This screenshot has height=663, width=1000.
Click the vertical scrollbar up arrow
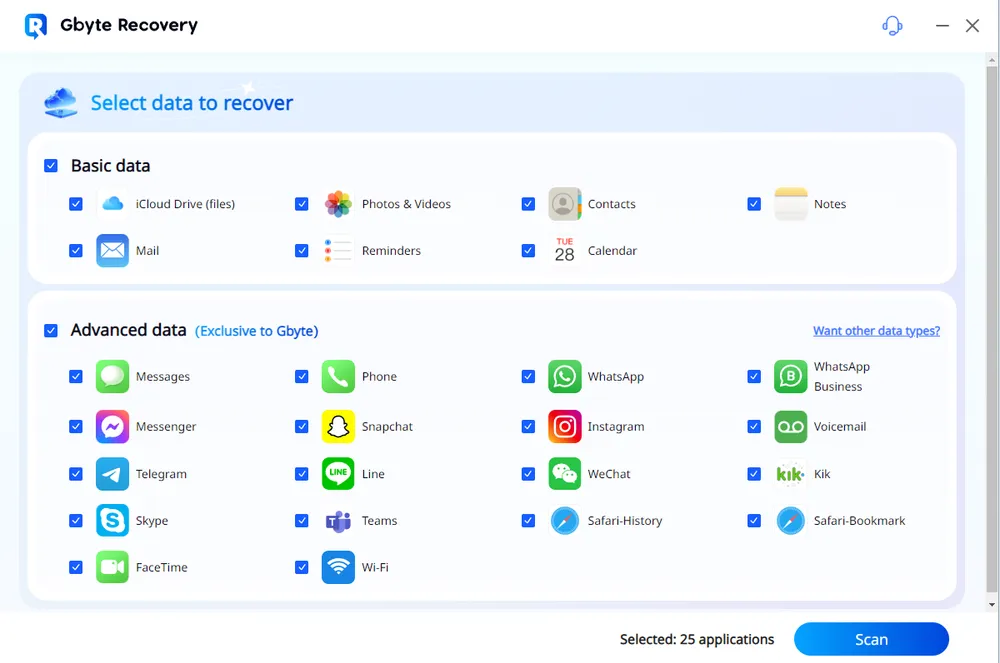(x=991, y=60)
